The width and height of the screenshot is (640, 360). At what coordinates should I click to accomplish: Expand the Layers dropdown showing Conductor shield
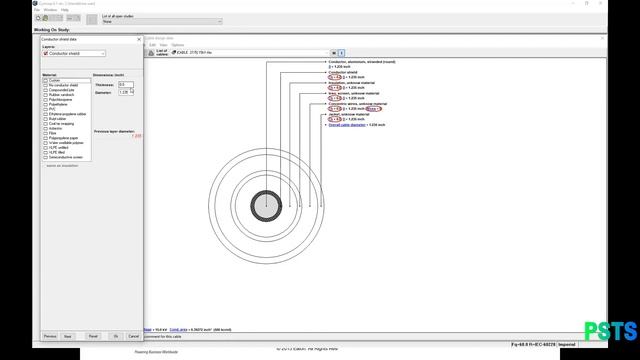click(x=74, y=53)
